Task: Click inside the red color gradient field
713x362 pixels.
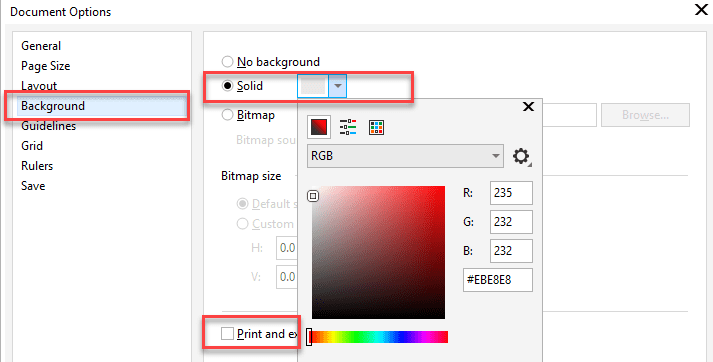Action: [378, 252]
